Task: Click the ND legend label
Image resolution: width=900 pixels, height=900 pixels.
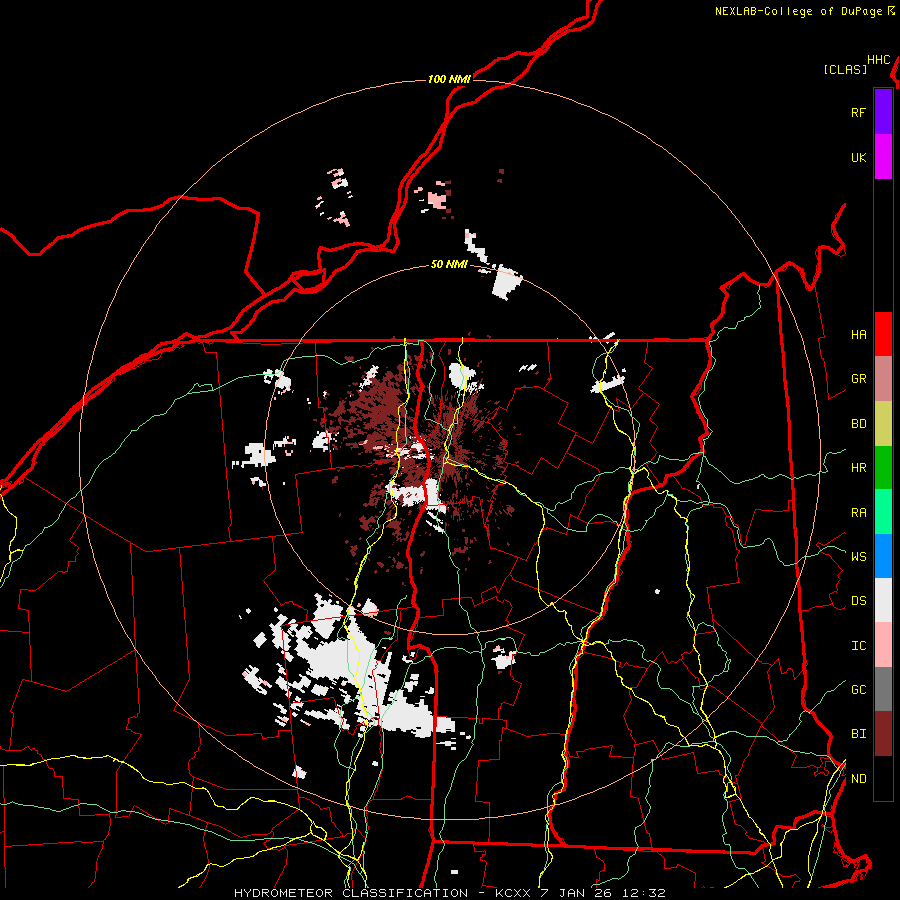Action: tap(858, 779)
